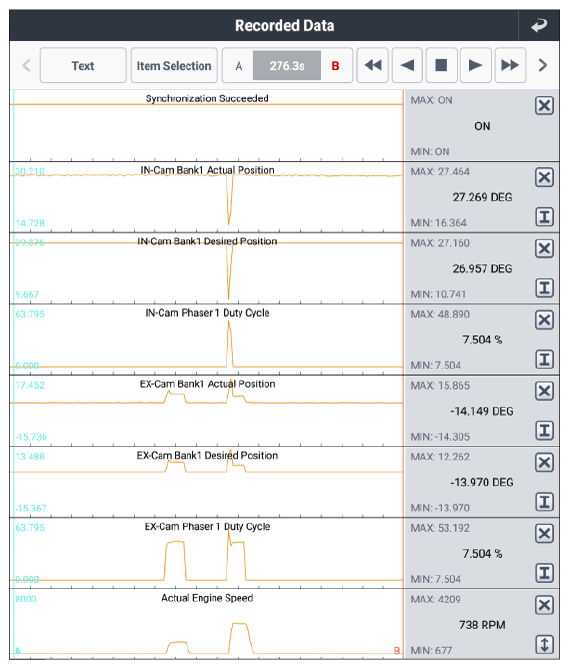Open Item Selection
The height and width of the screenshot is (669, 569).
point(174,65)
